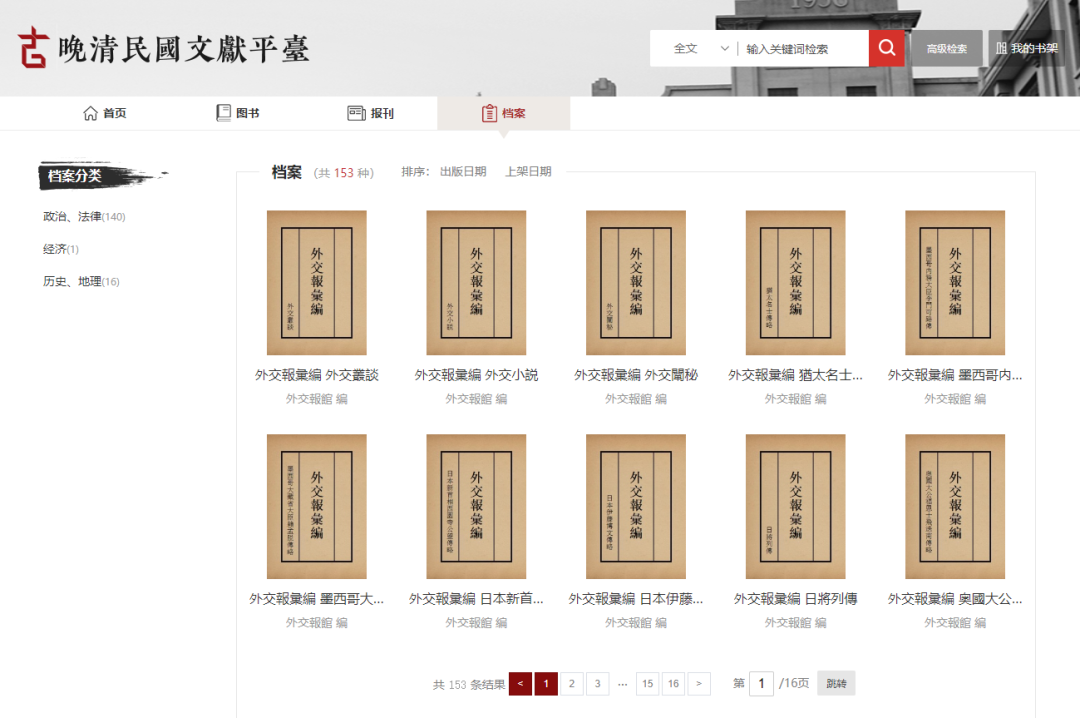Screen dimensions: 1080x718
Task: Open the 首页 home tab
Action: click(105, 113)
